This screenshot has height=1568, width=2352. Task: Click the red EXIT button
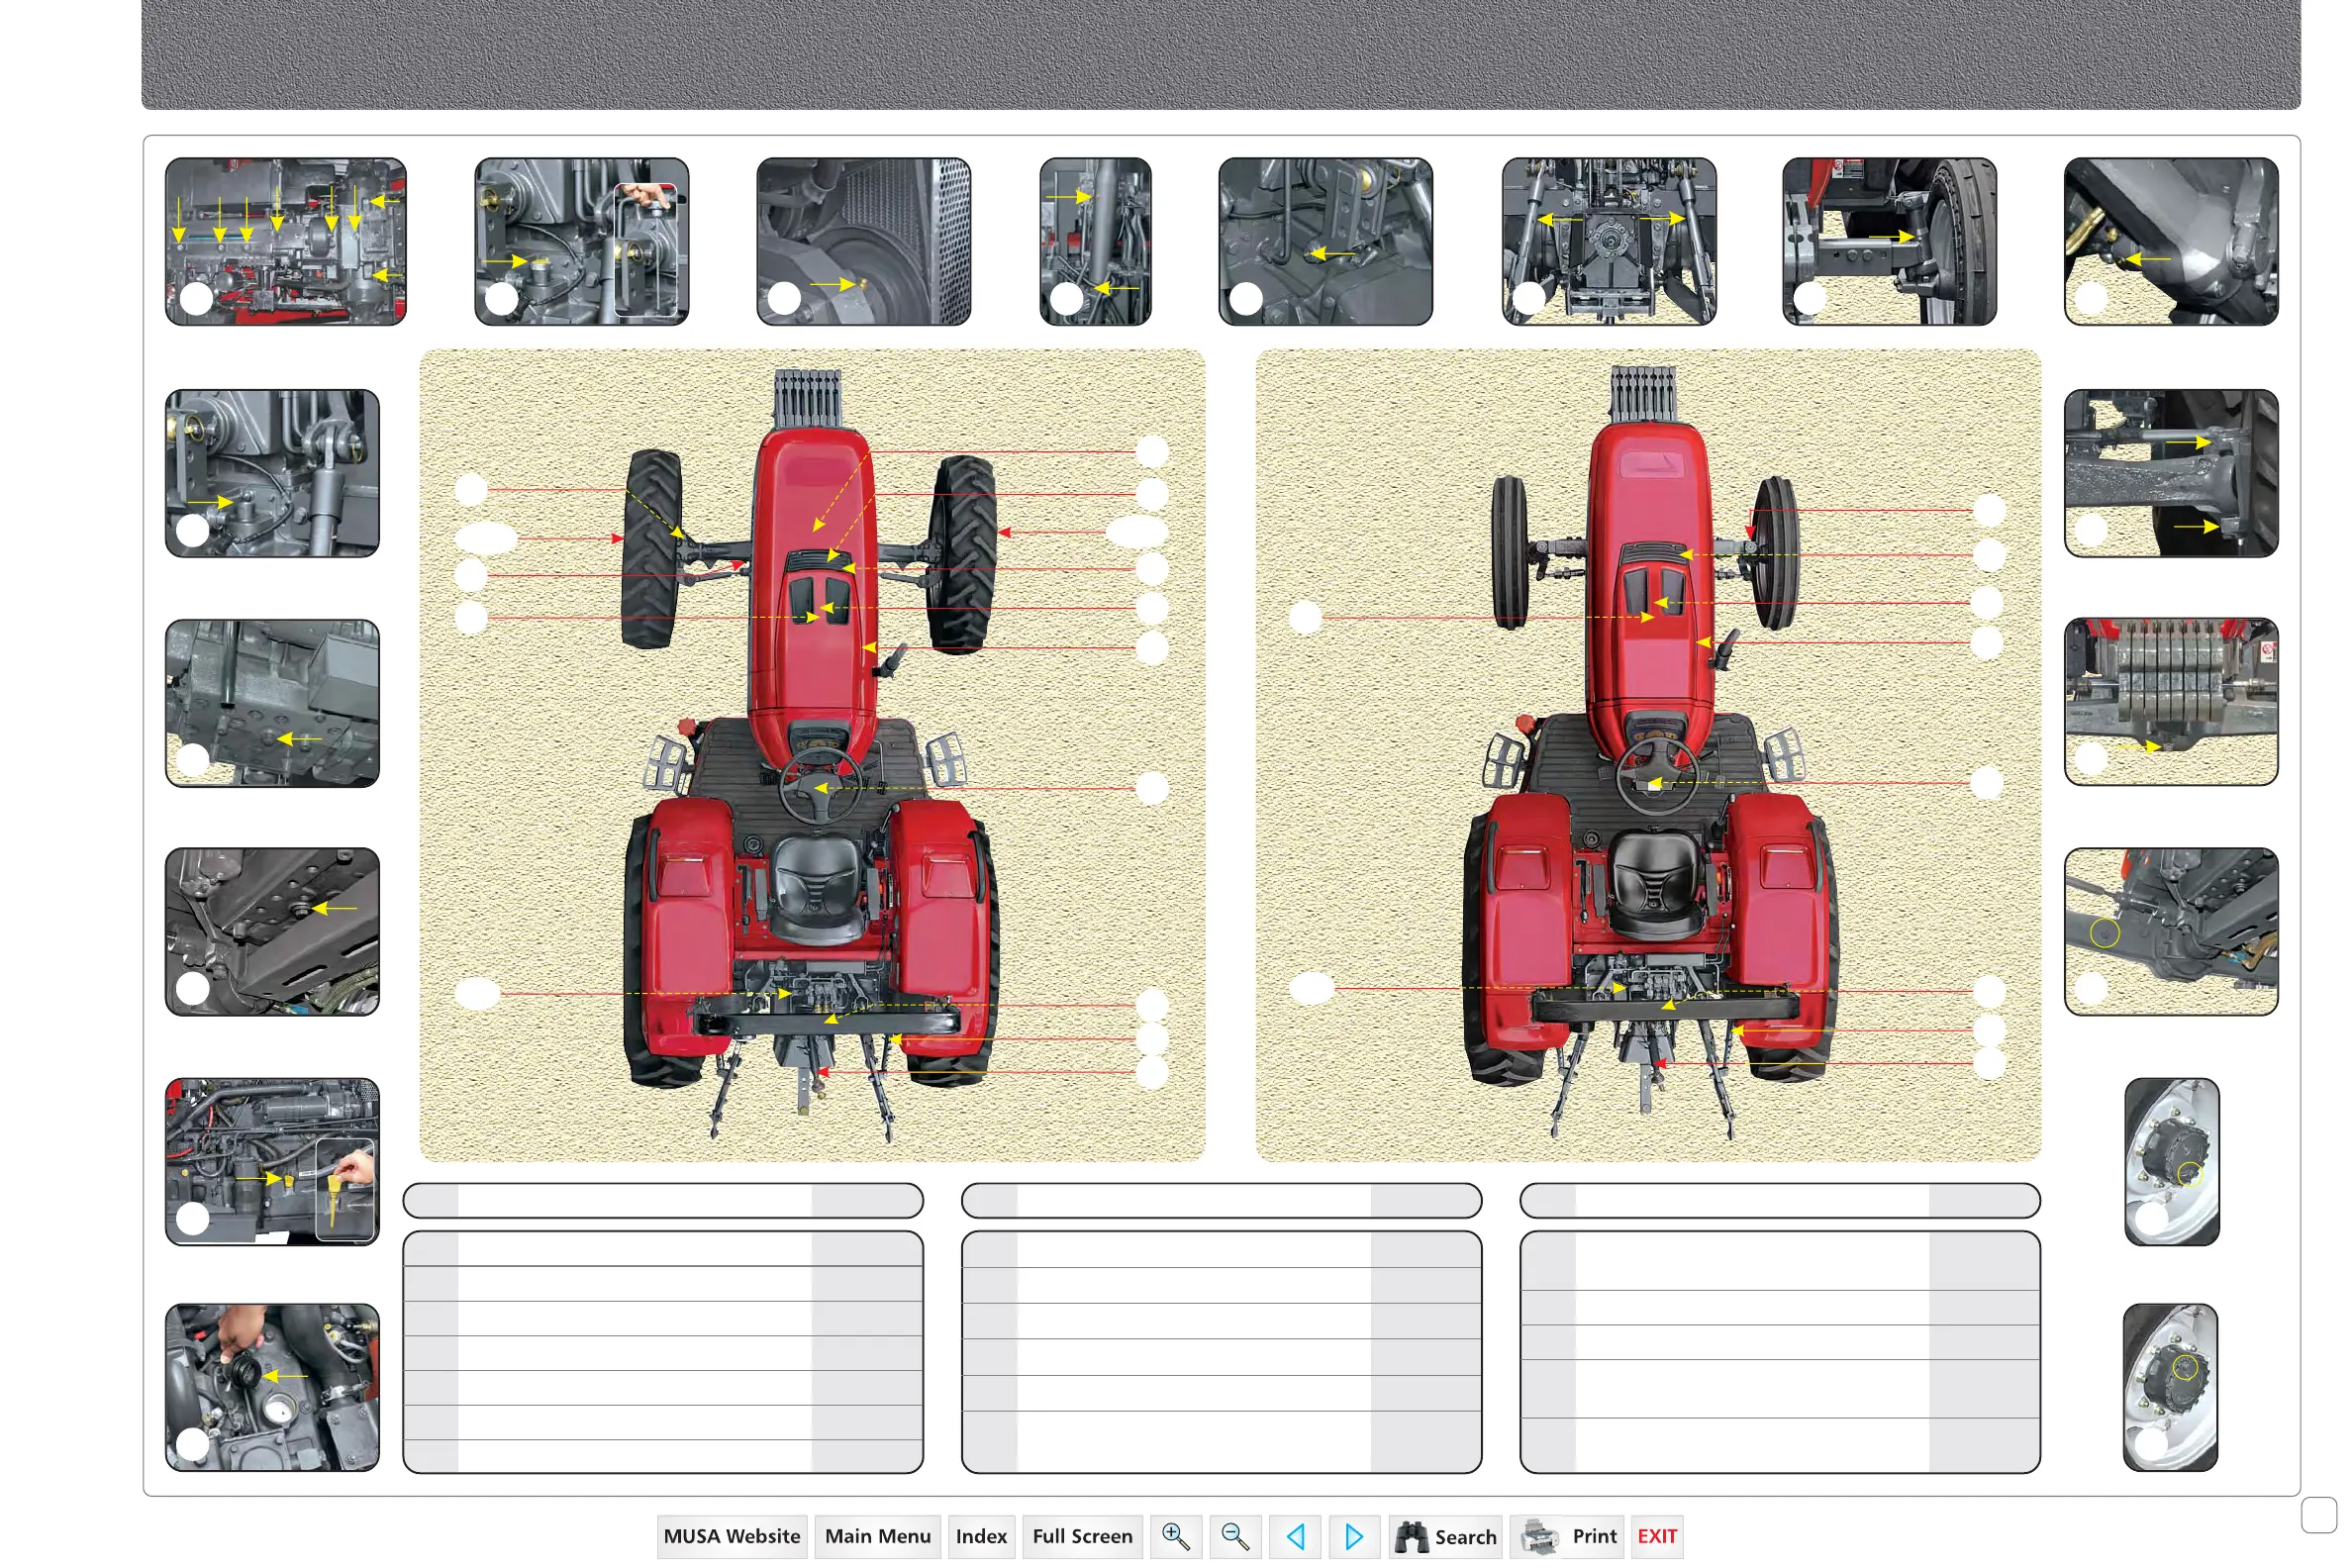tap(1657, 1536)
